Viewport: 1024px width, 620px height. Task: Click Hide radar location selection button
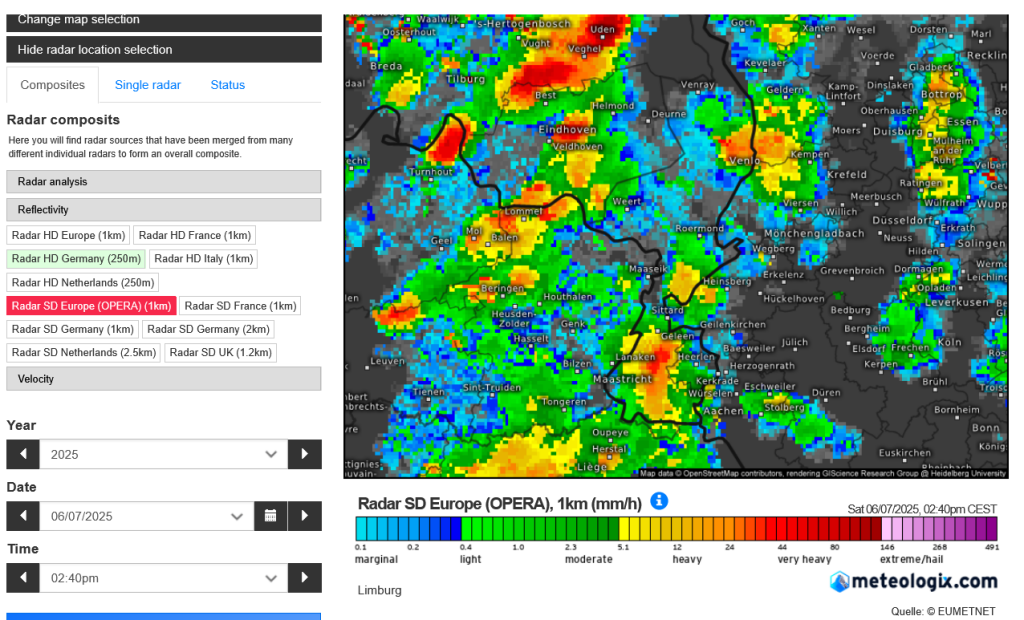(164, 49)
